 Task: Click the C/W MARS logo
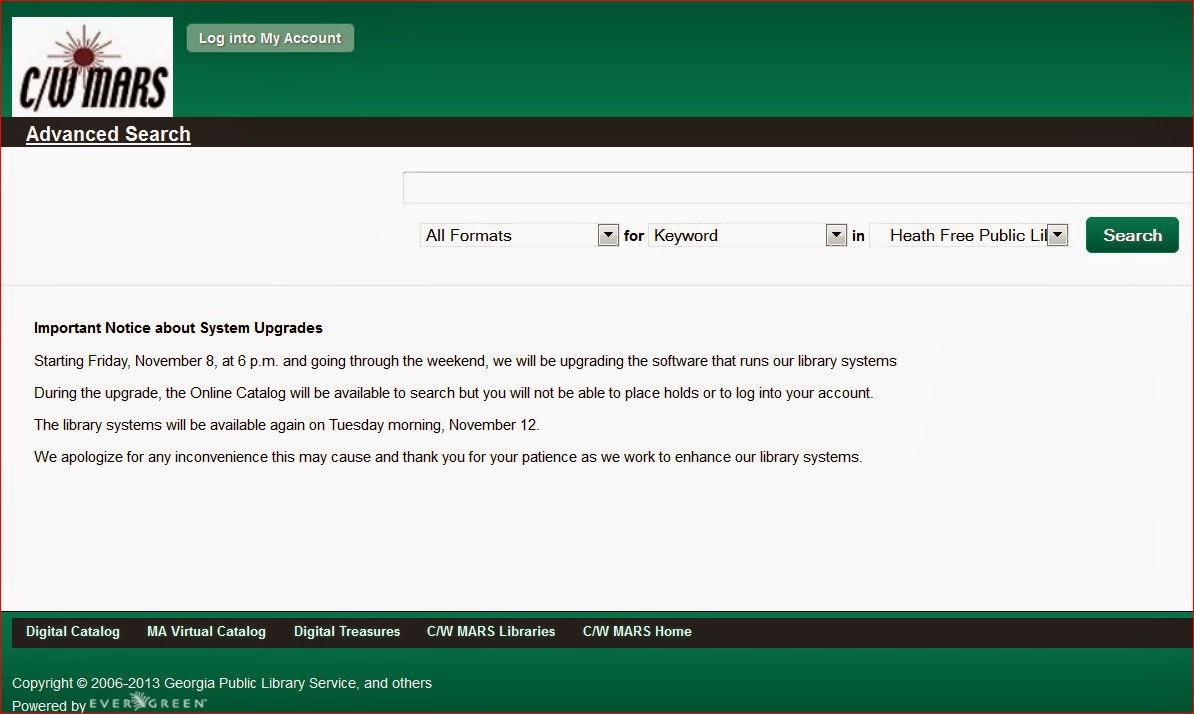point(92,67)
